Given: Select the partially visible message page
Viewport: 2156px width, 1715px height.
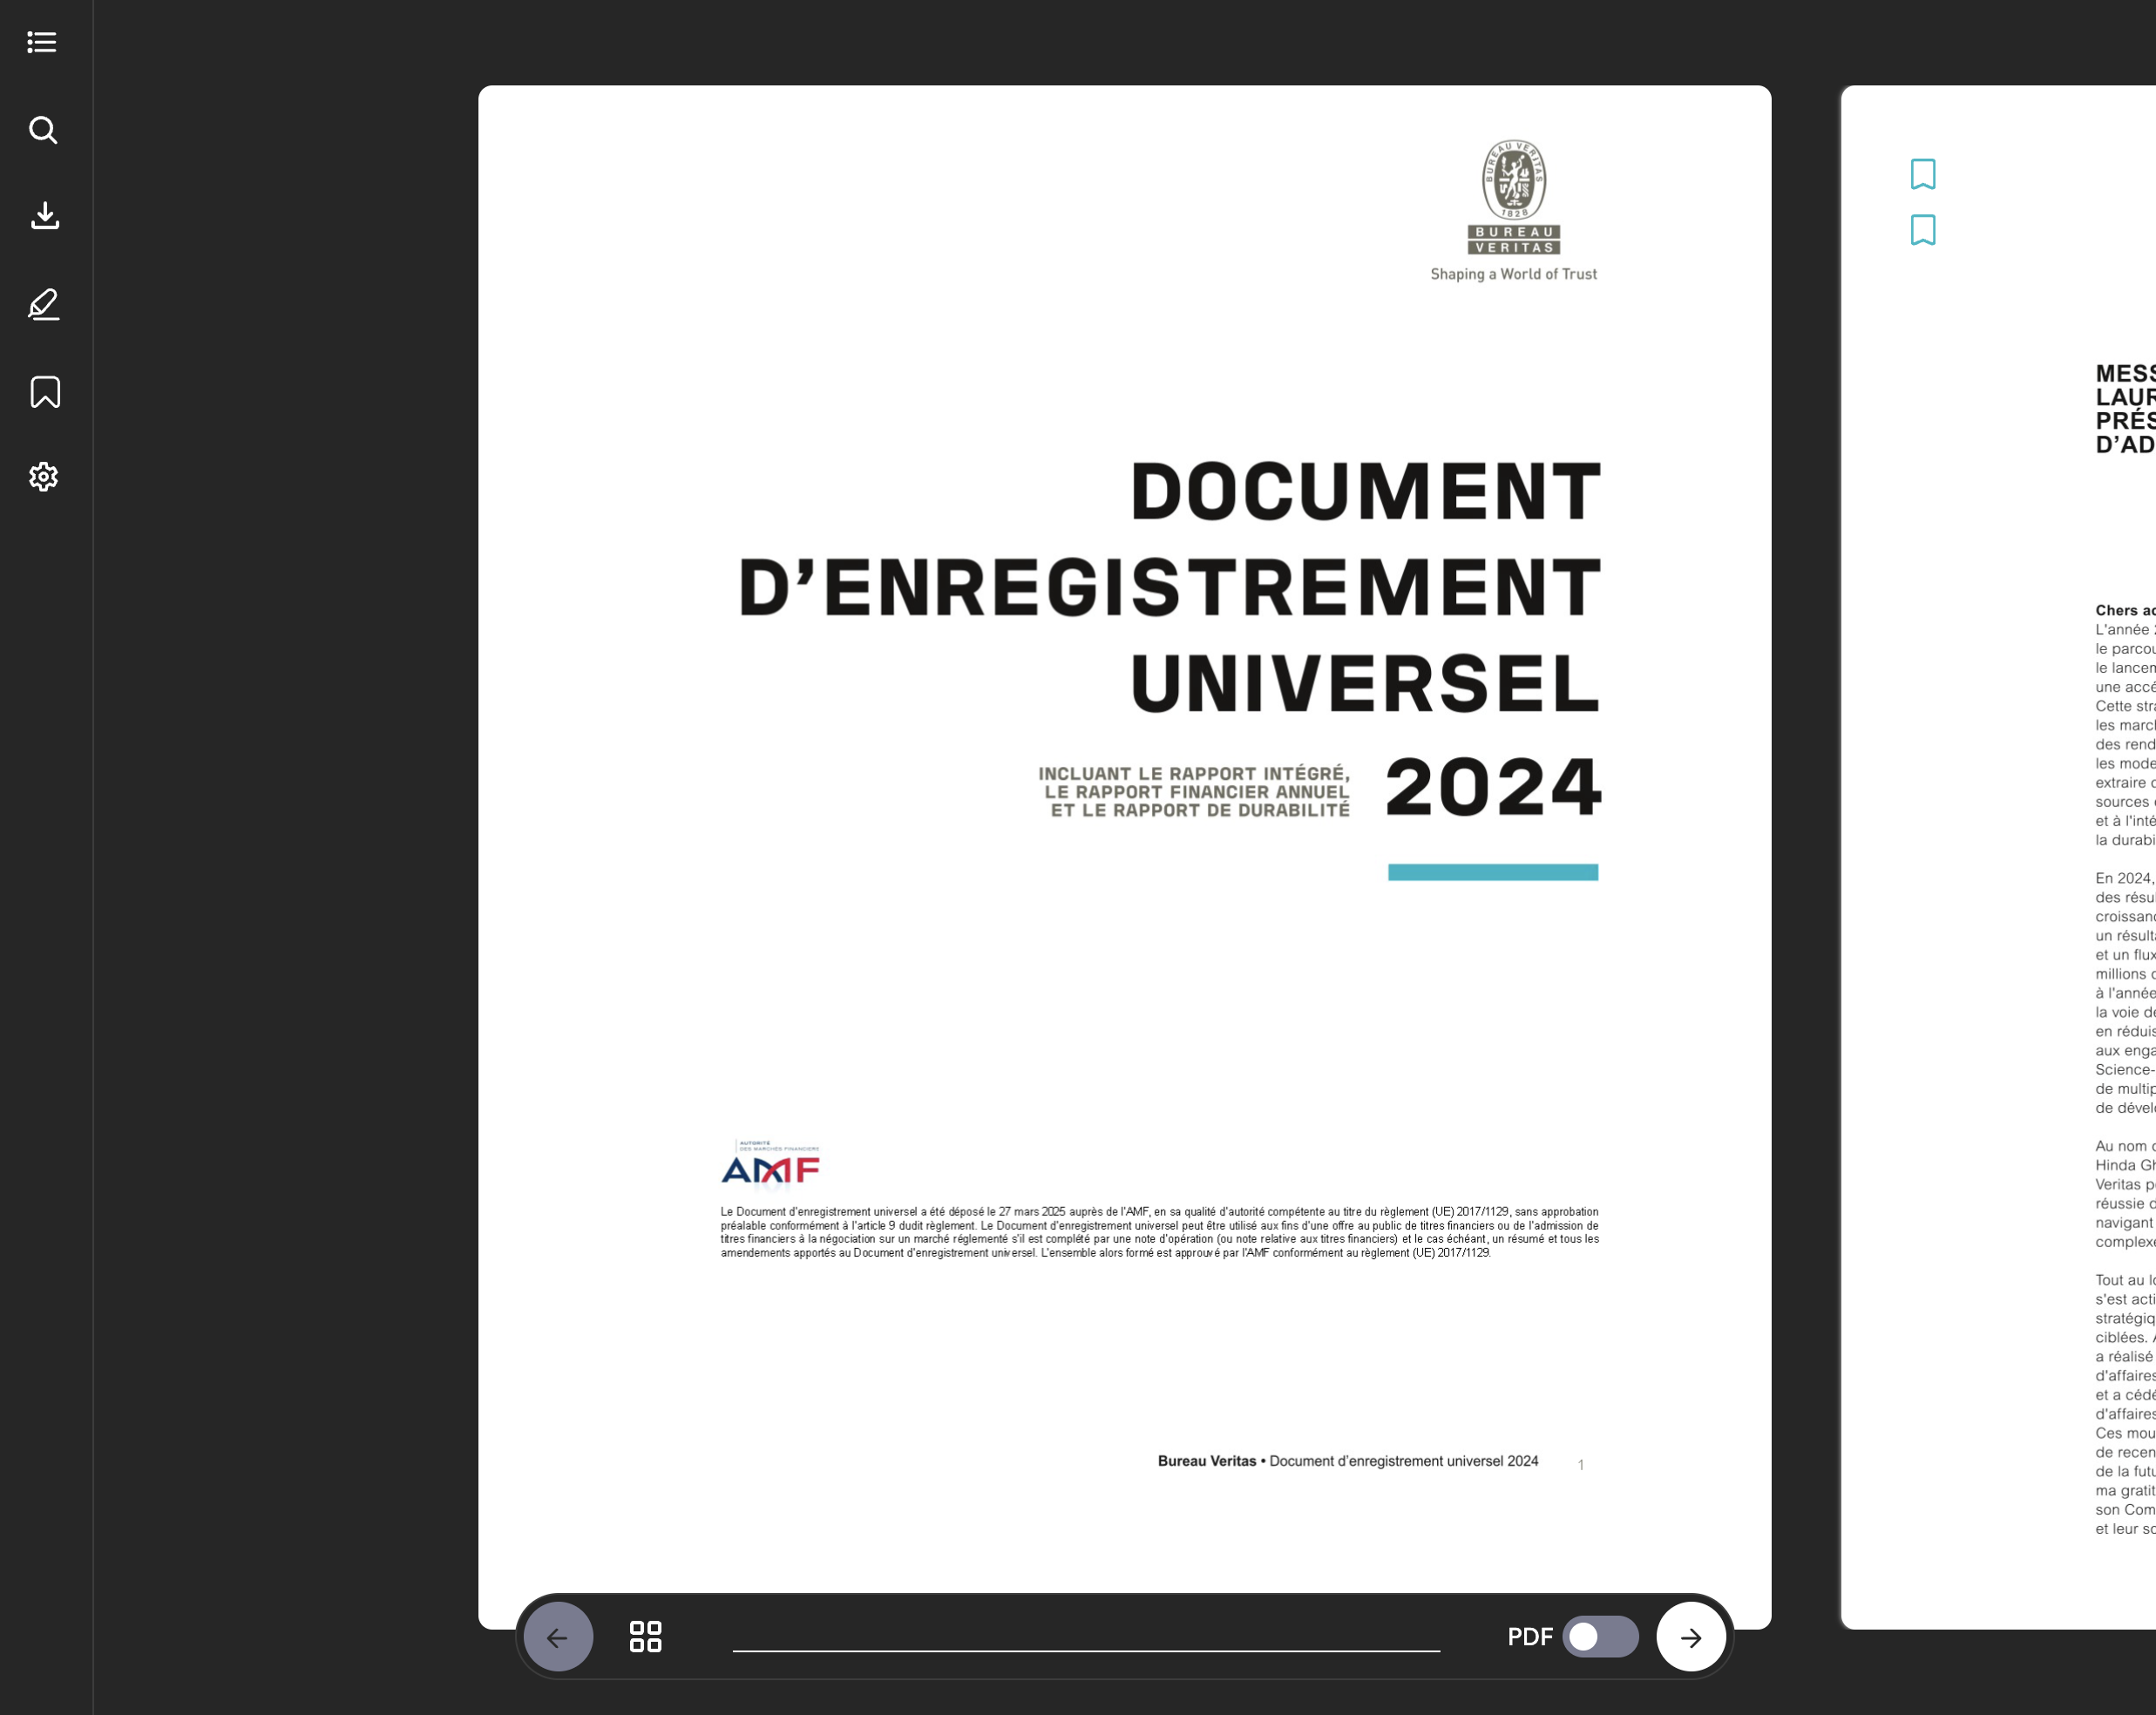Looking at the screenshot, I should click(2000, 850).
